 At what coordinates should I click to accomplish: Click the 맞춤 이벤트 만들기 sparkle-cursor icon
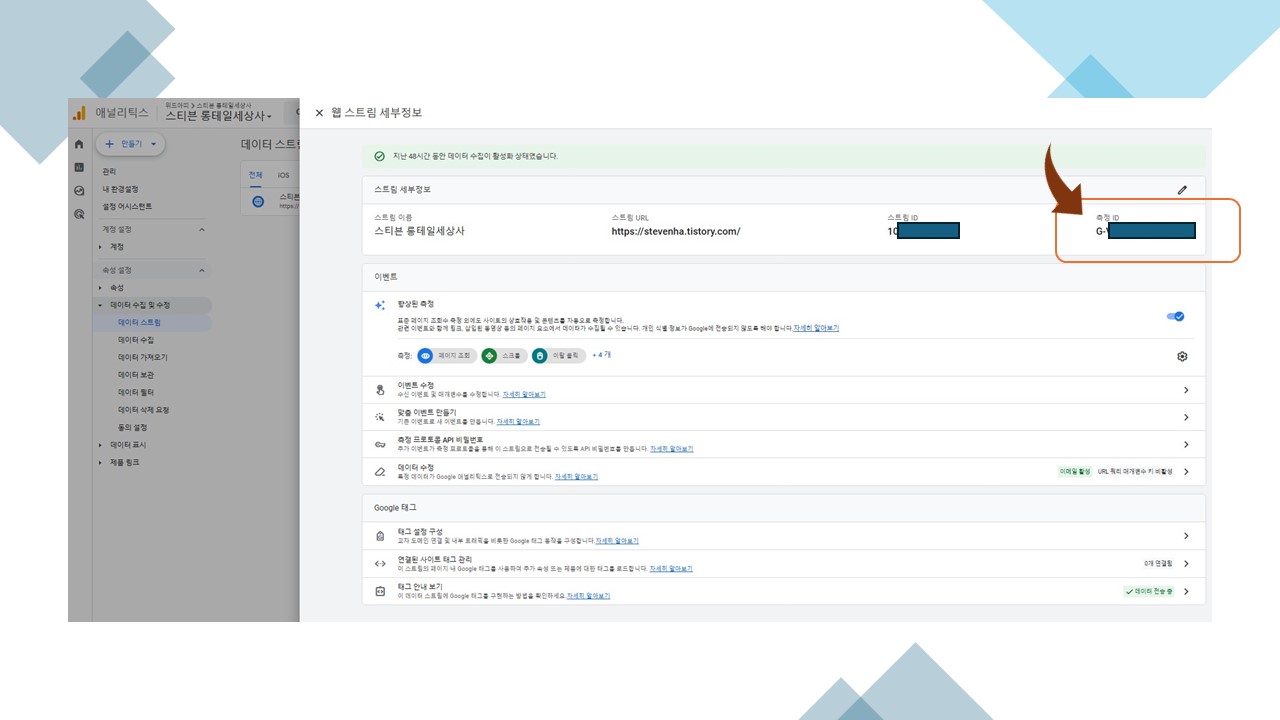tap(380, 417)
